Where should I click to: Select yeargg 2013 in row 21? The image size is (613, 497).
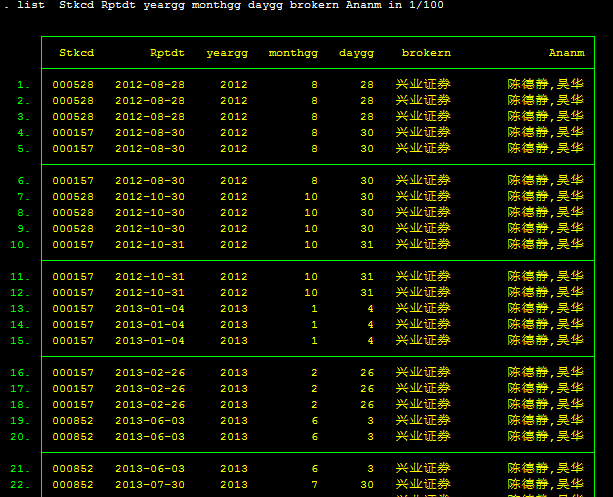coord(234,470)
